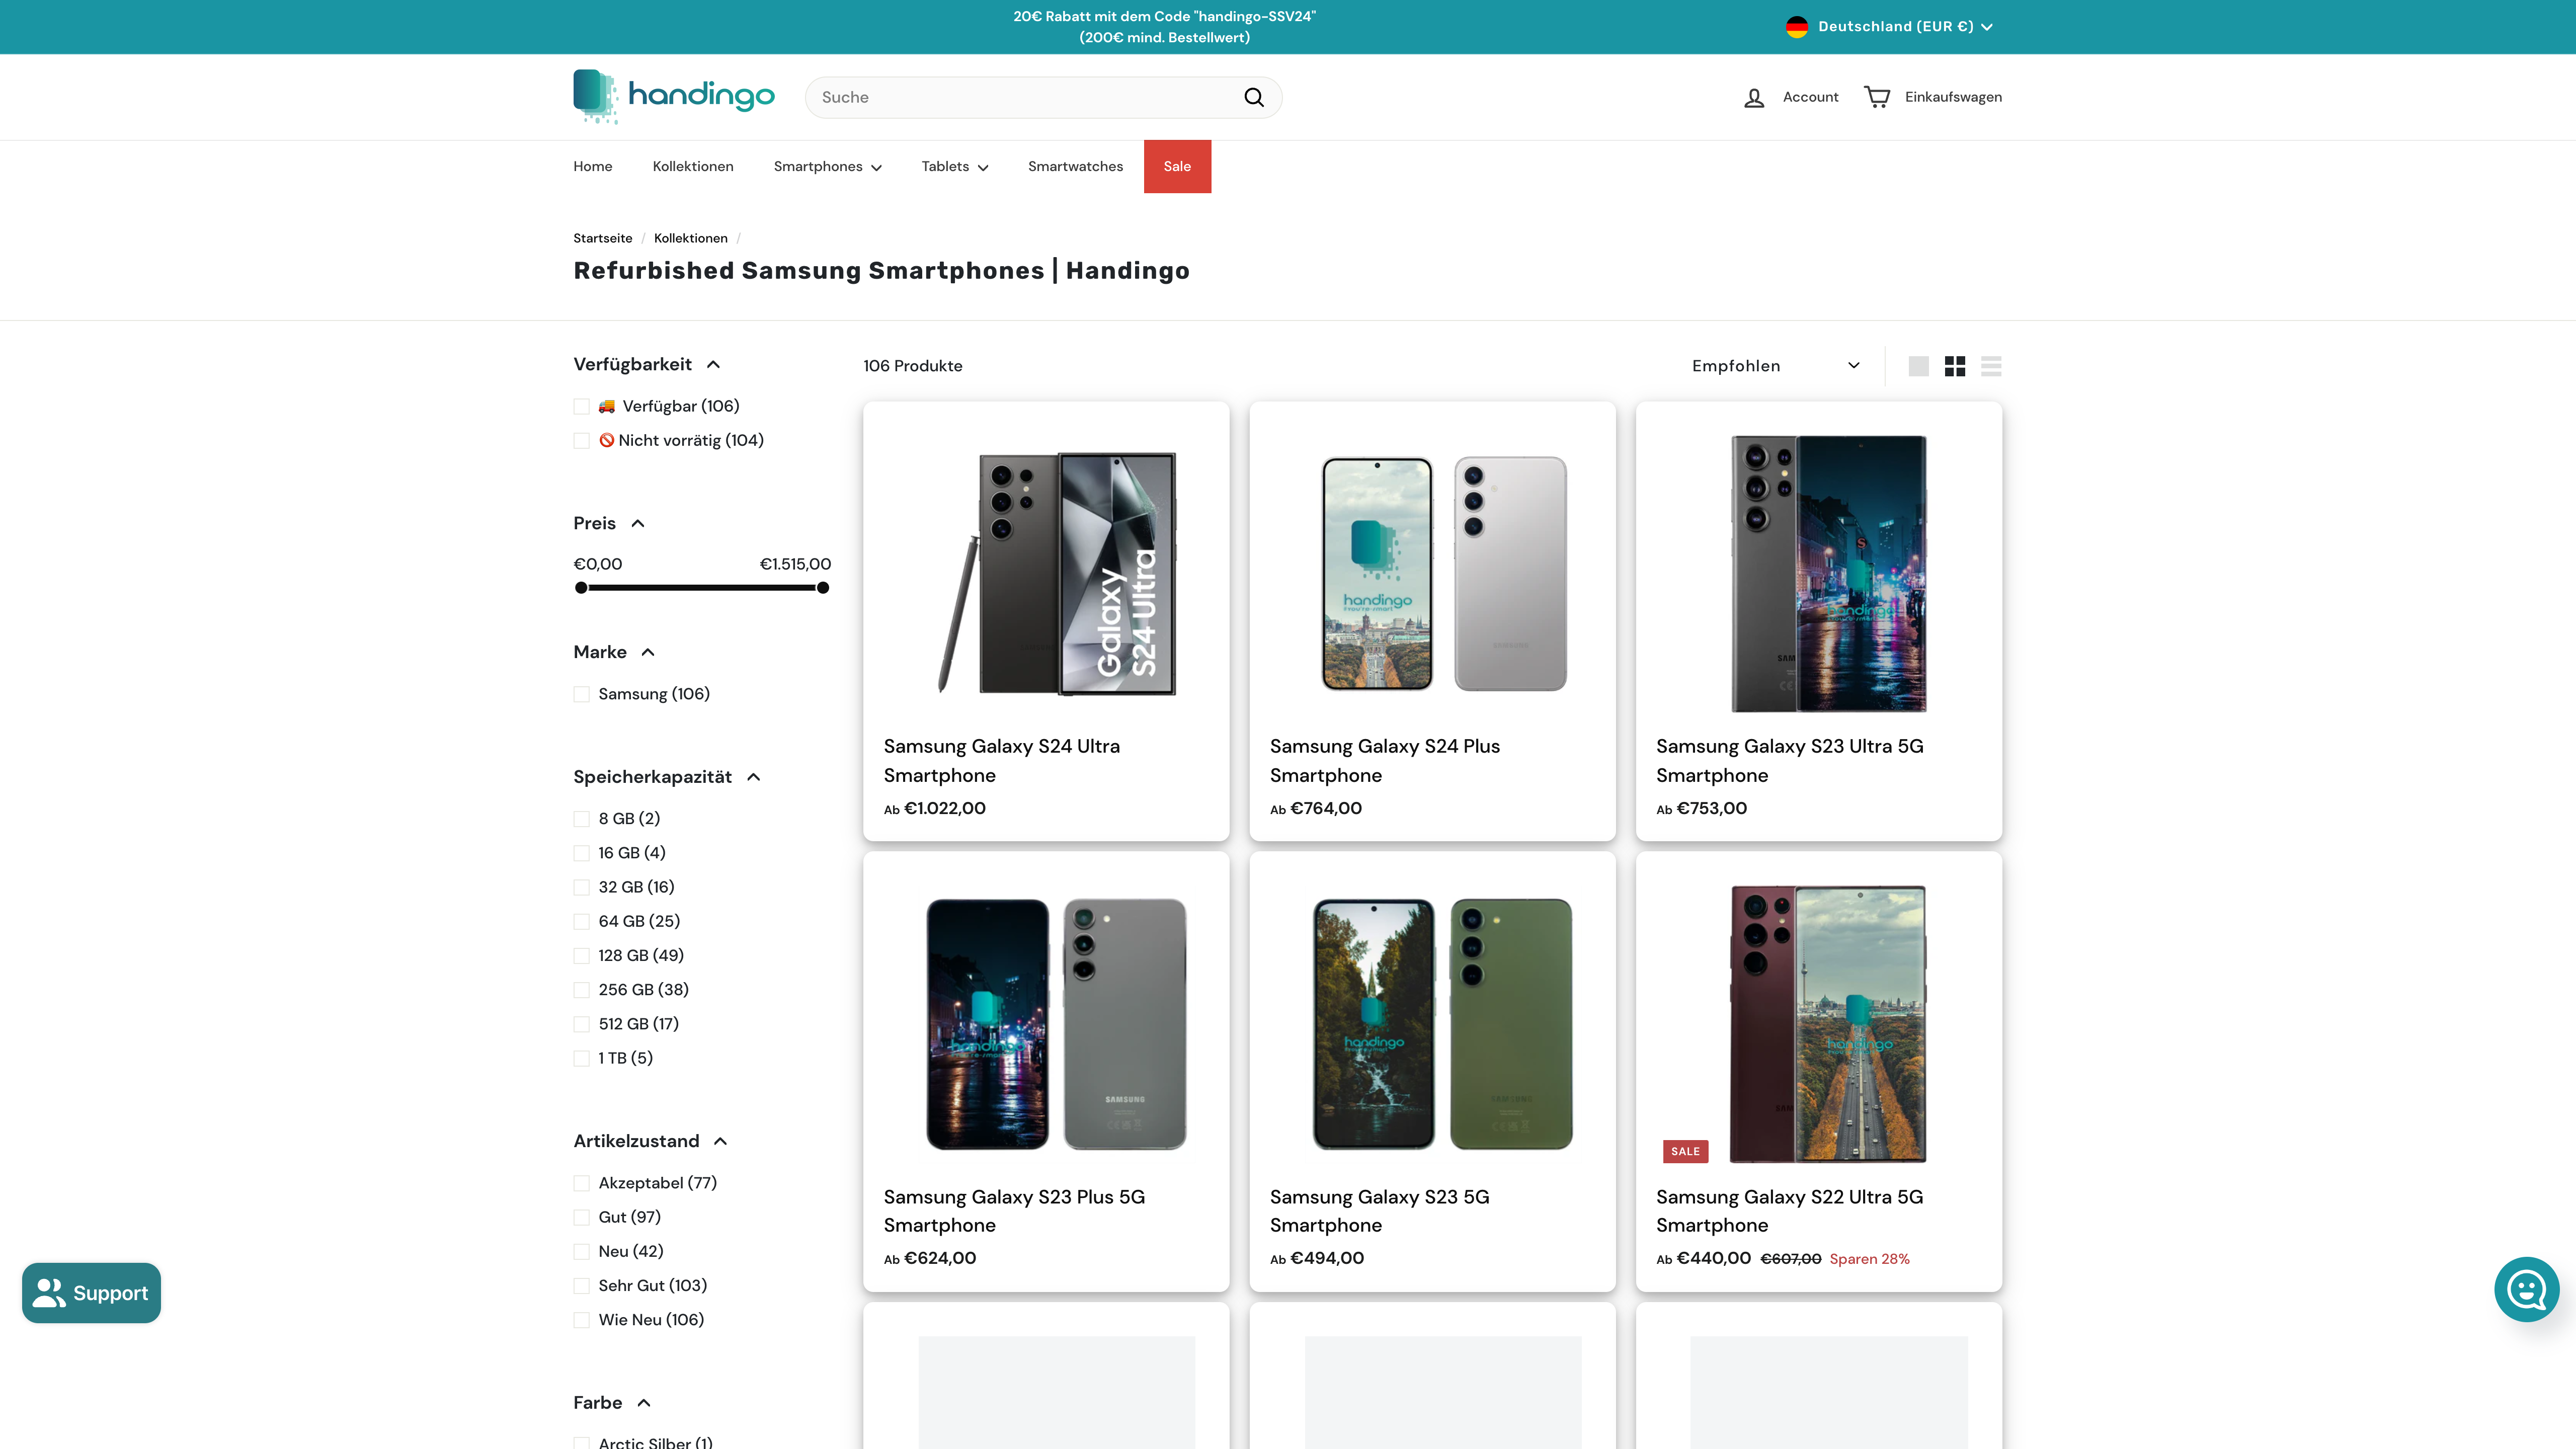2576x1449 pixels.
Task: Open the chat smiley bubble icon
Action: point(2526,1289)
